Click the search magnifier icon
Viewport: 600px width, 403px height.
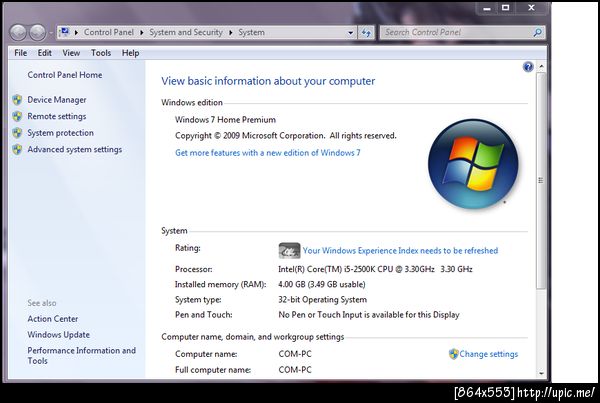[x=538, y=33]
